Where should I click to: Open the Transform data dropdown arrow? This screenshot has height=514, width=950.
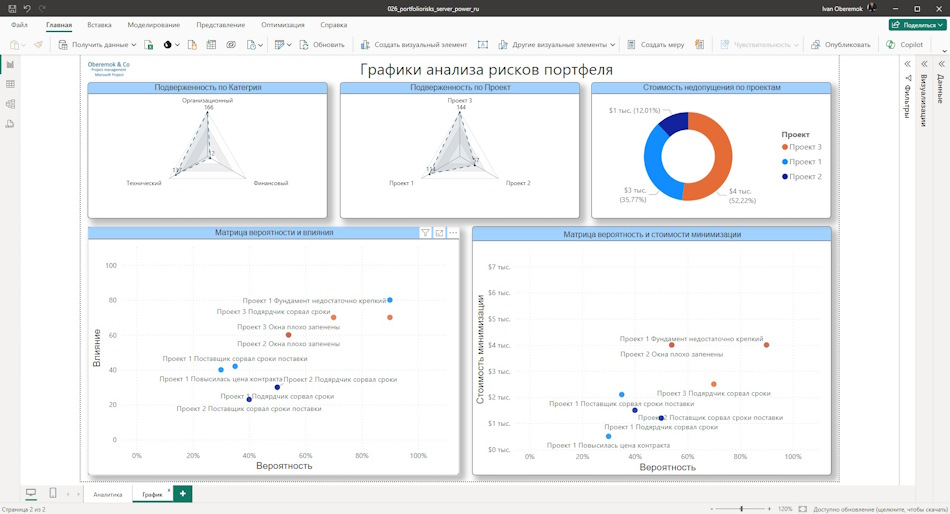(x=289, y=45)
